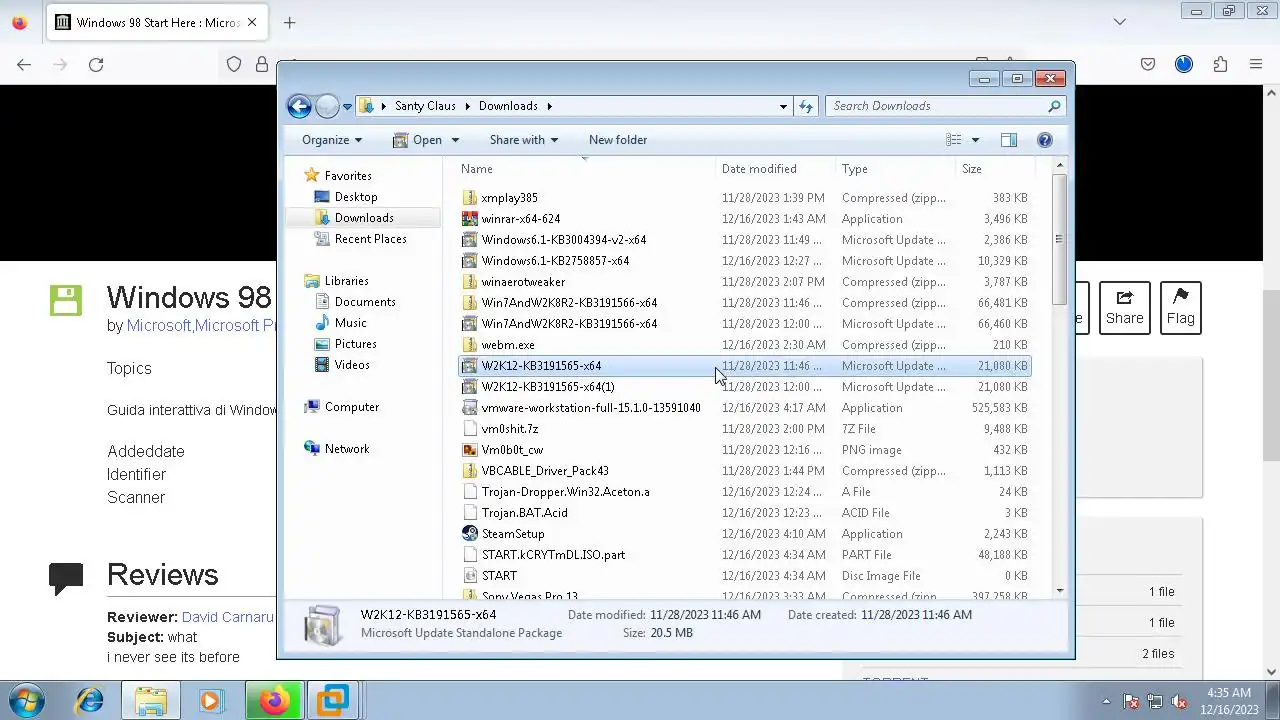This screenshot has width=1280, height=720.
Task: Open the Firefox hamburger menu
Action: pos(1256,64)
